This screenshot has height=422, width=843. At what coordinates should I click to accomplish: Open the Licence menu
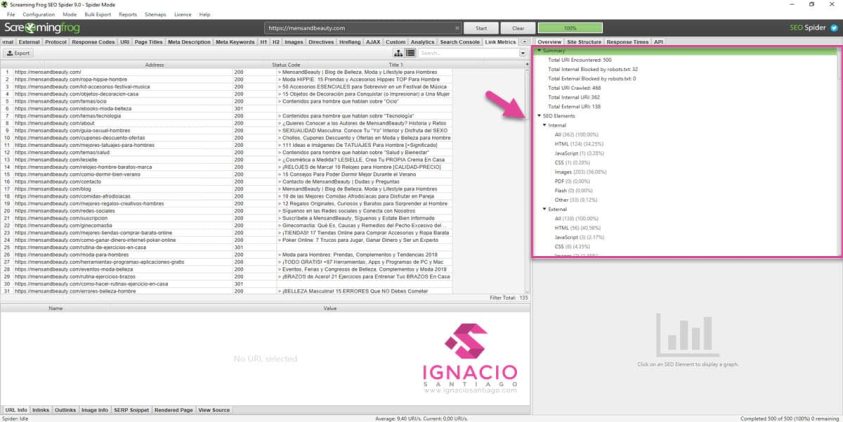point(183,15)
